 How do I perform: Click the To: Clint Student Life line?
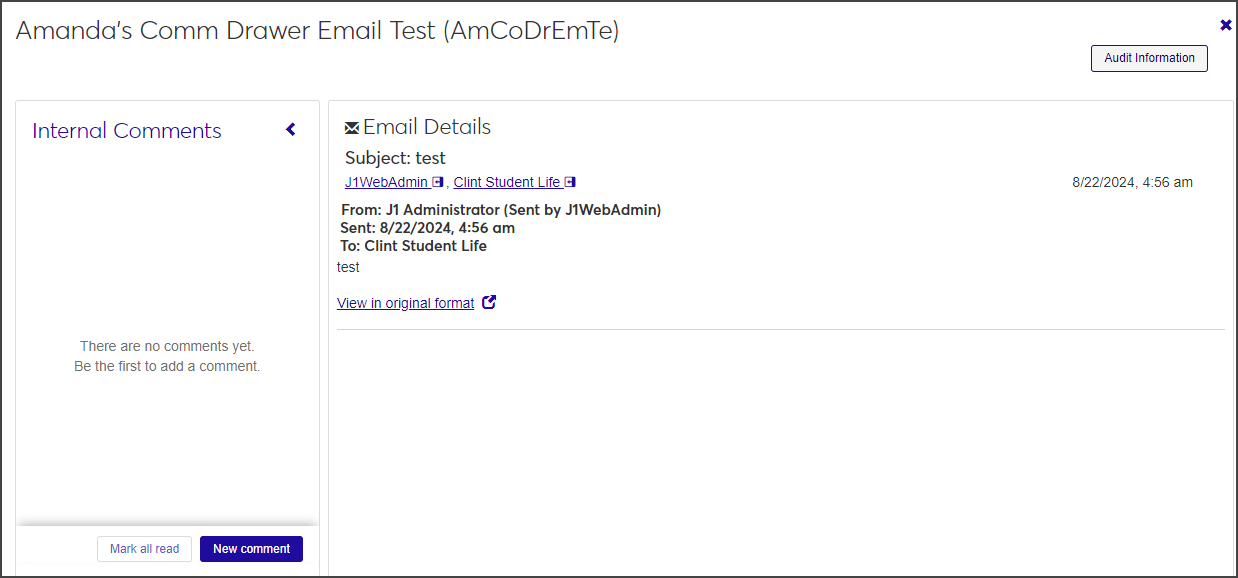coord(413,246)
